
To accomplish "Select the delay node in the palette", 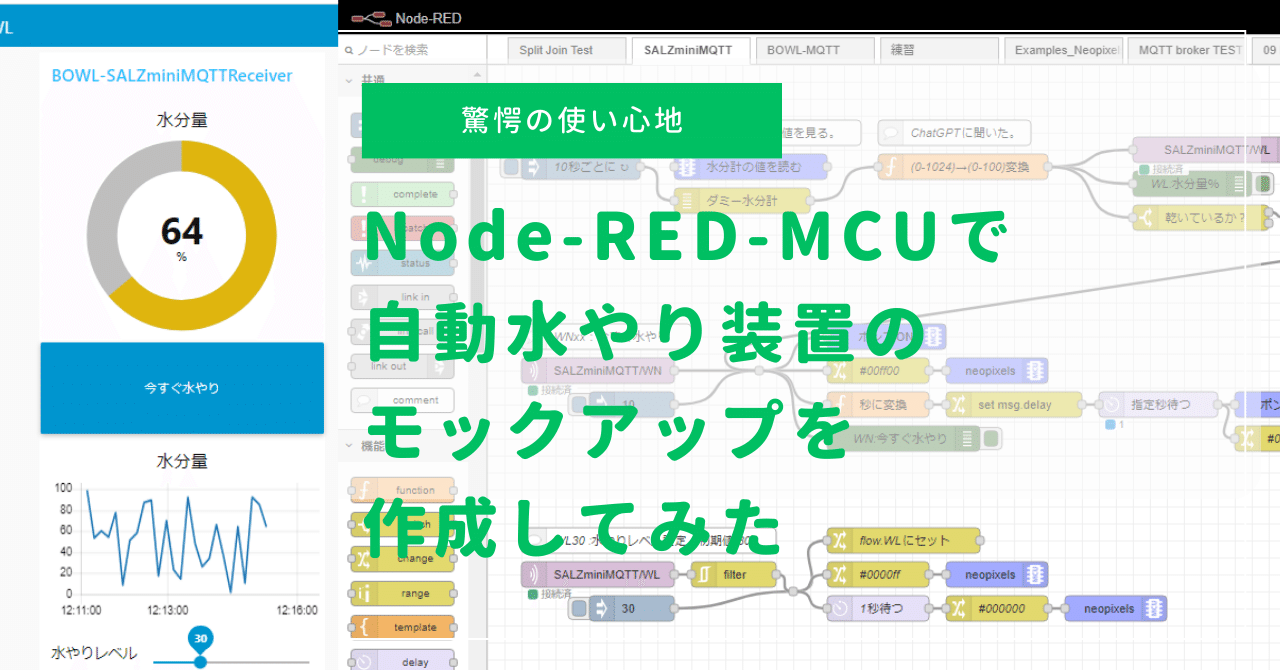I will pos(403,659).
